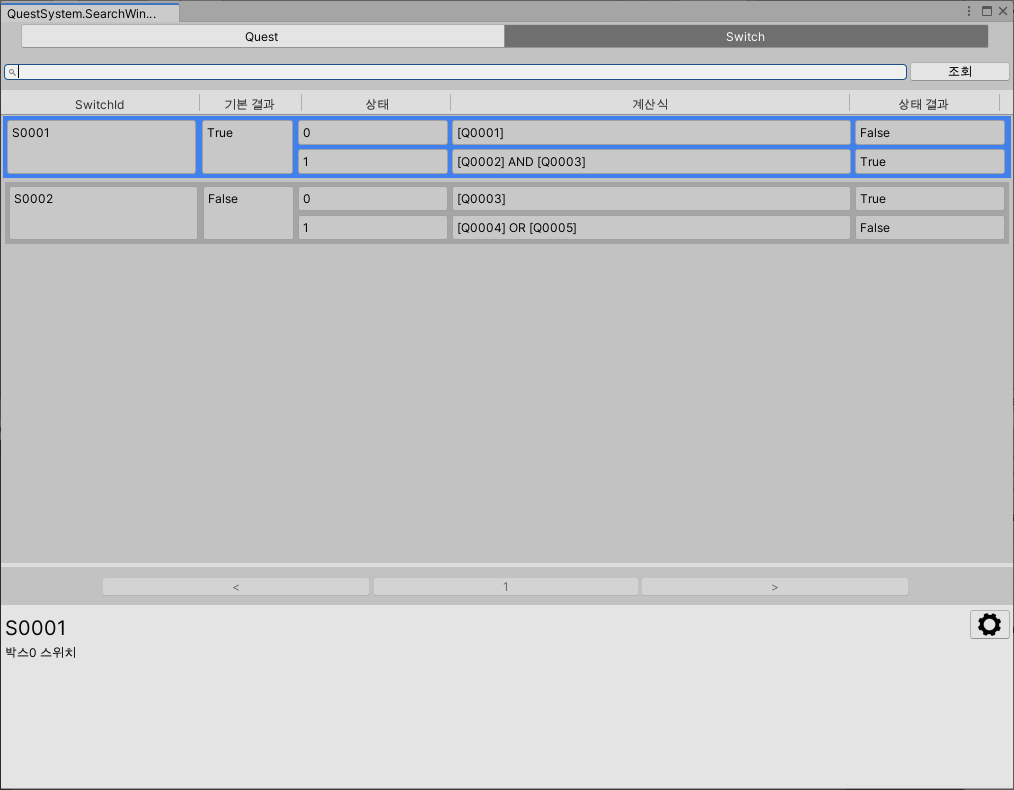Screen dimensions: 1014x790
Task: Open settings with the gear icon
Action: (989, 625)
